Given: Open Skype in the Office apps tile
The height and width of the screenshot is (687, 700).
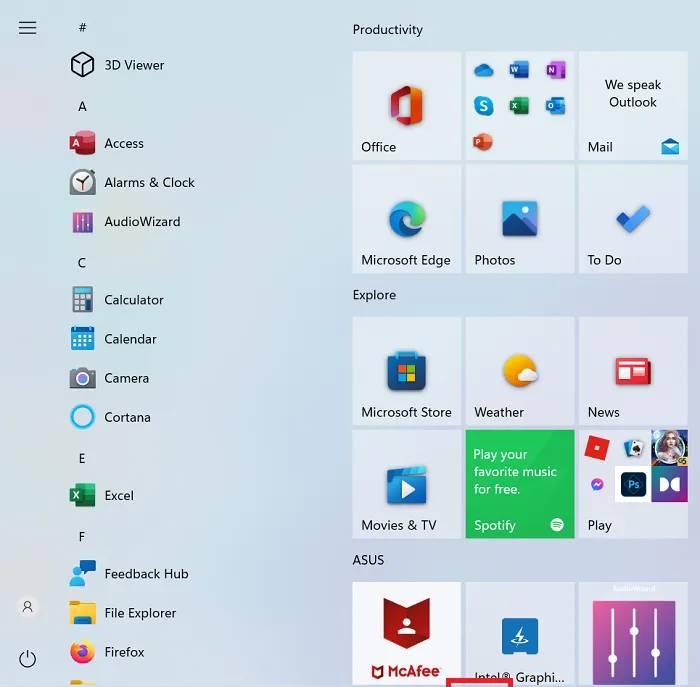Looking at the screenshot, I should [x=483, y=106].
